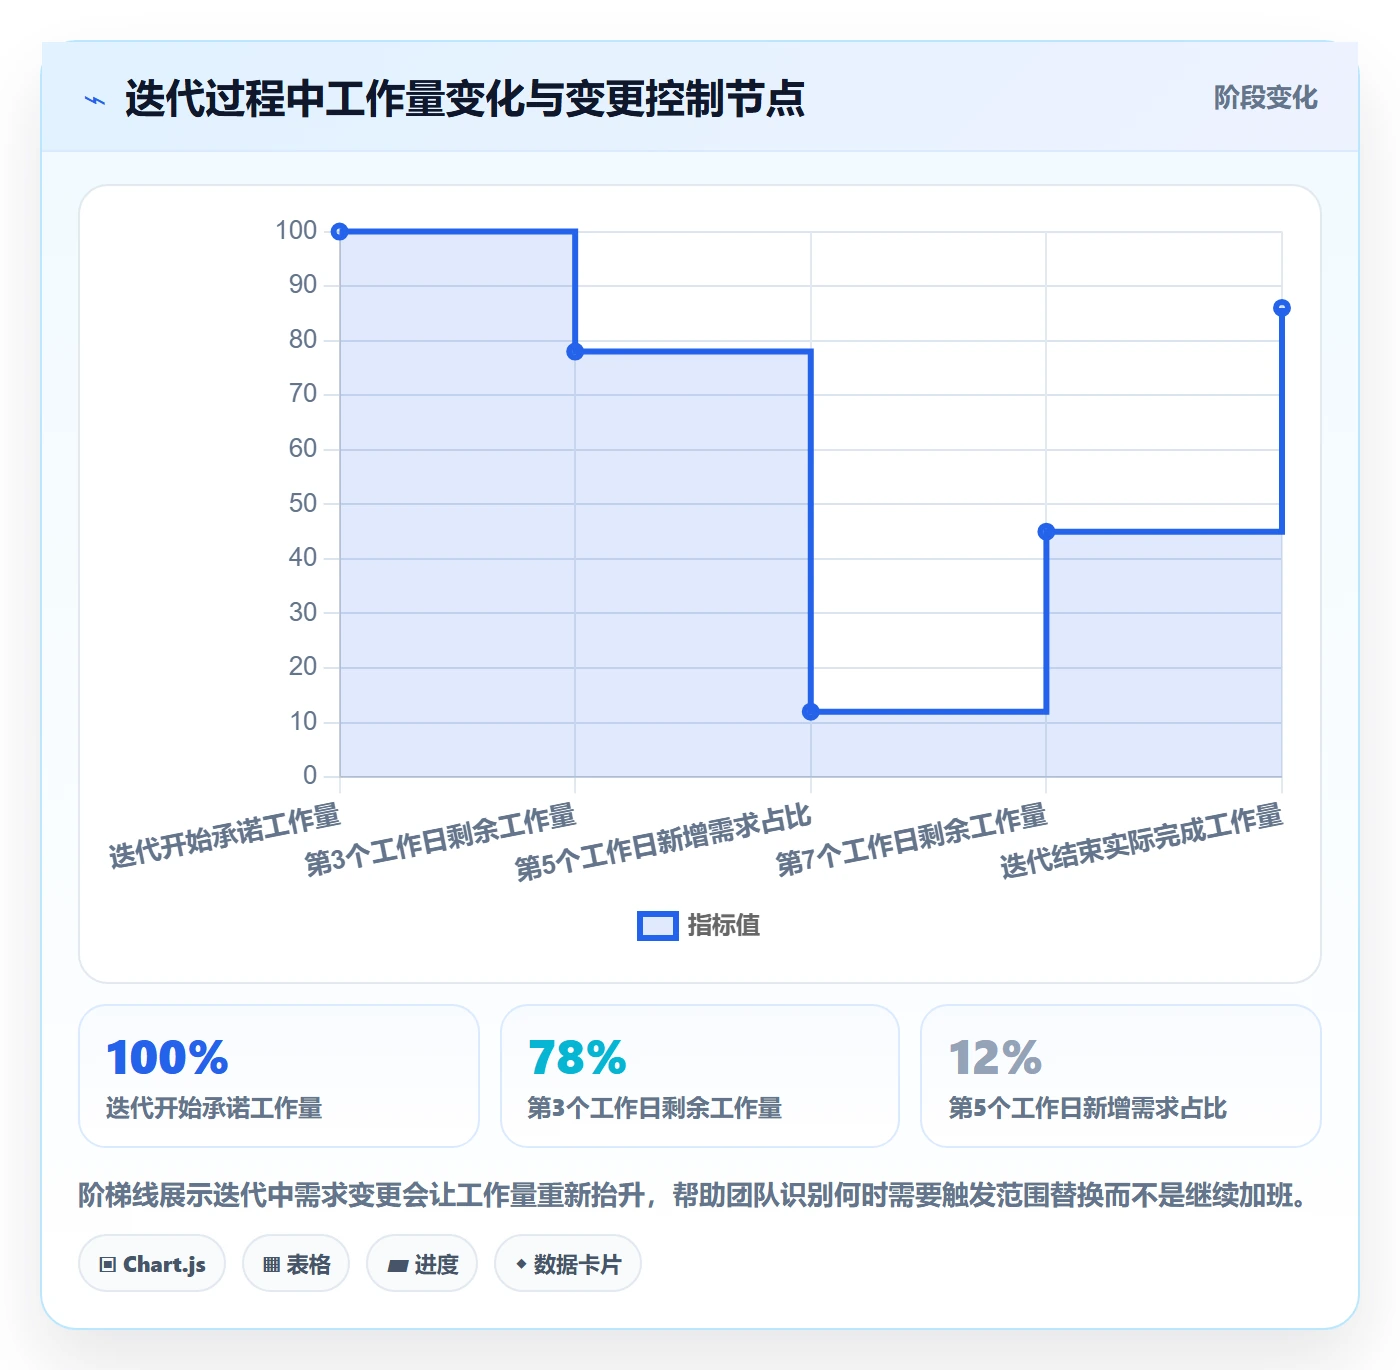Open the 100% 迭代开始承诺工作量 card
The height and width of the screenshot is (1370, 1400).
tap(279, 1076)
